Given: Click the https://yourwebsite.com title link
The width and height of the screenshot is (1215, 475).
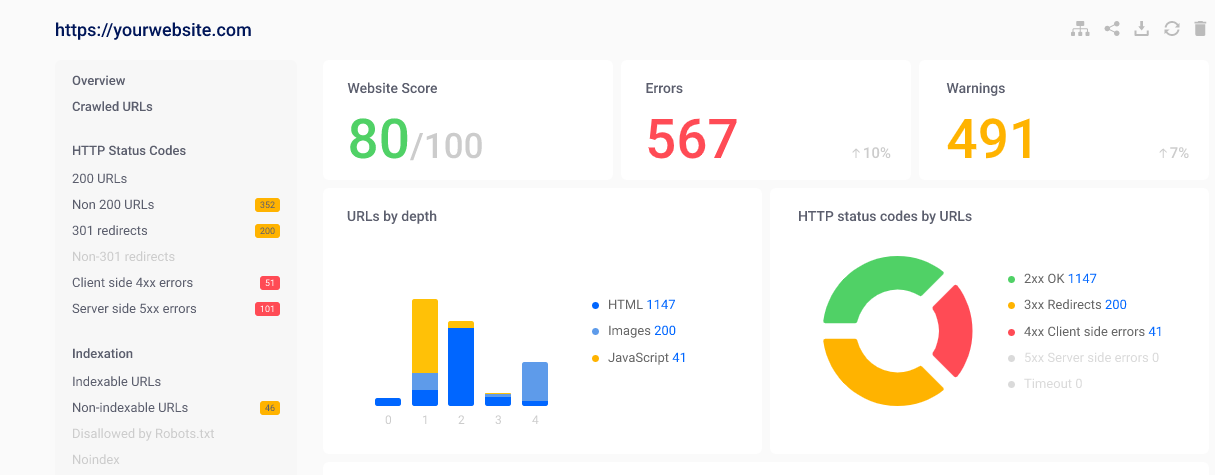Looking at the screenshot, I should pyautogui.click(x=153, y=30).
